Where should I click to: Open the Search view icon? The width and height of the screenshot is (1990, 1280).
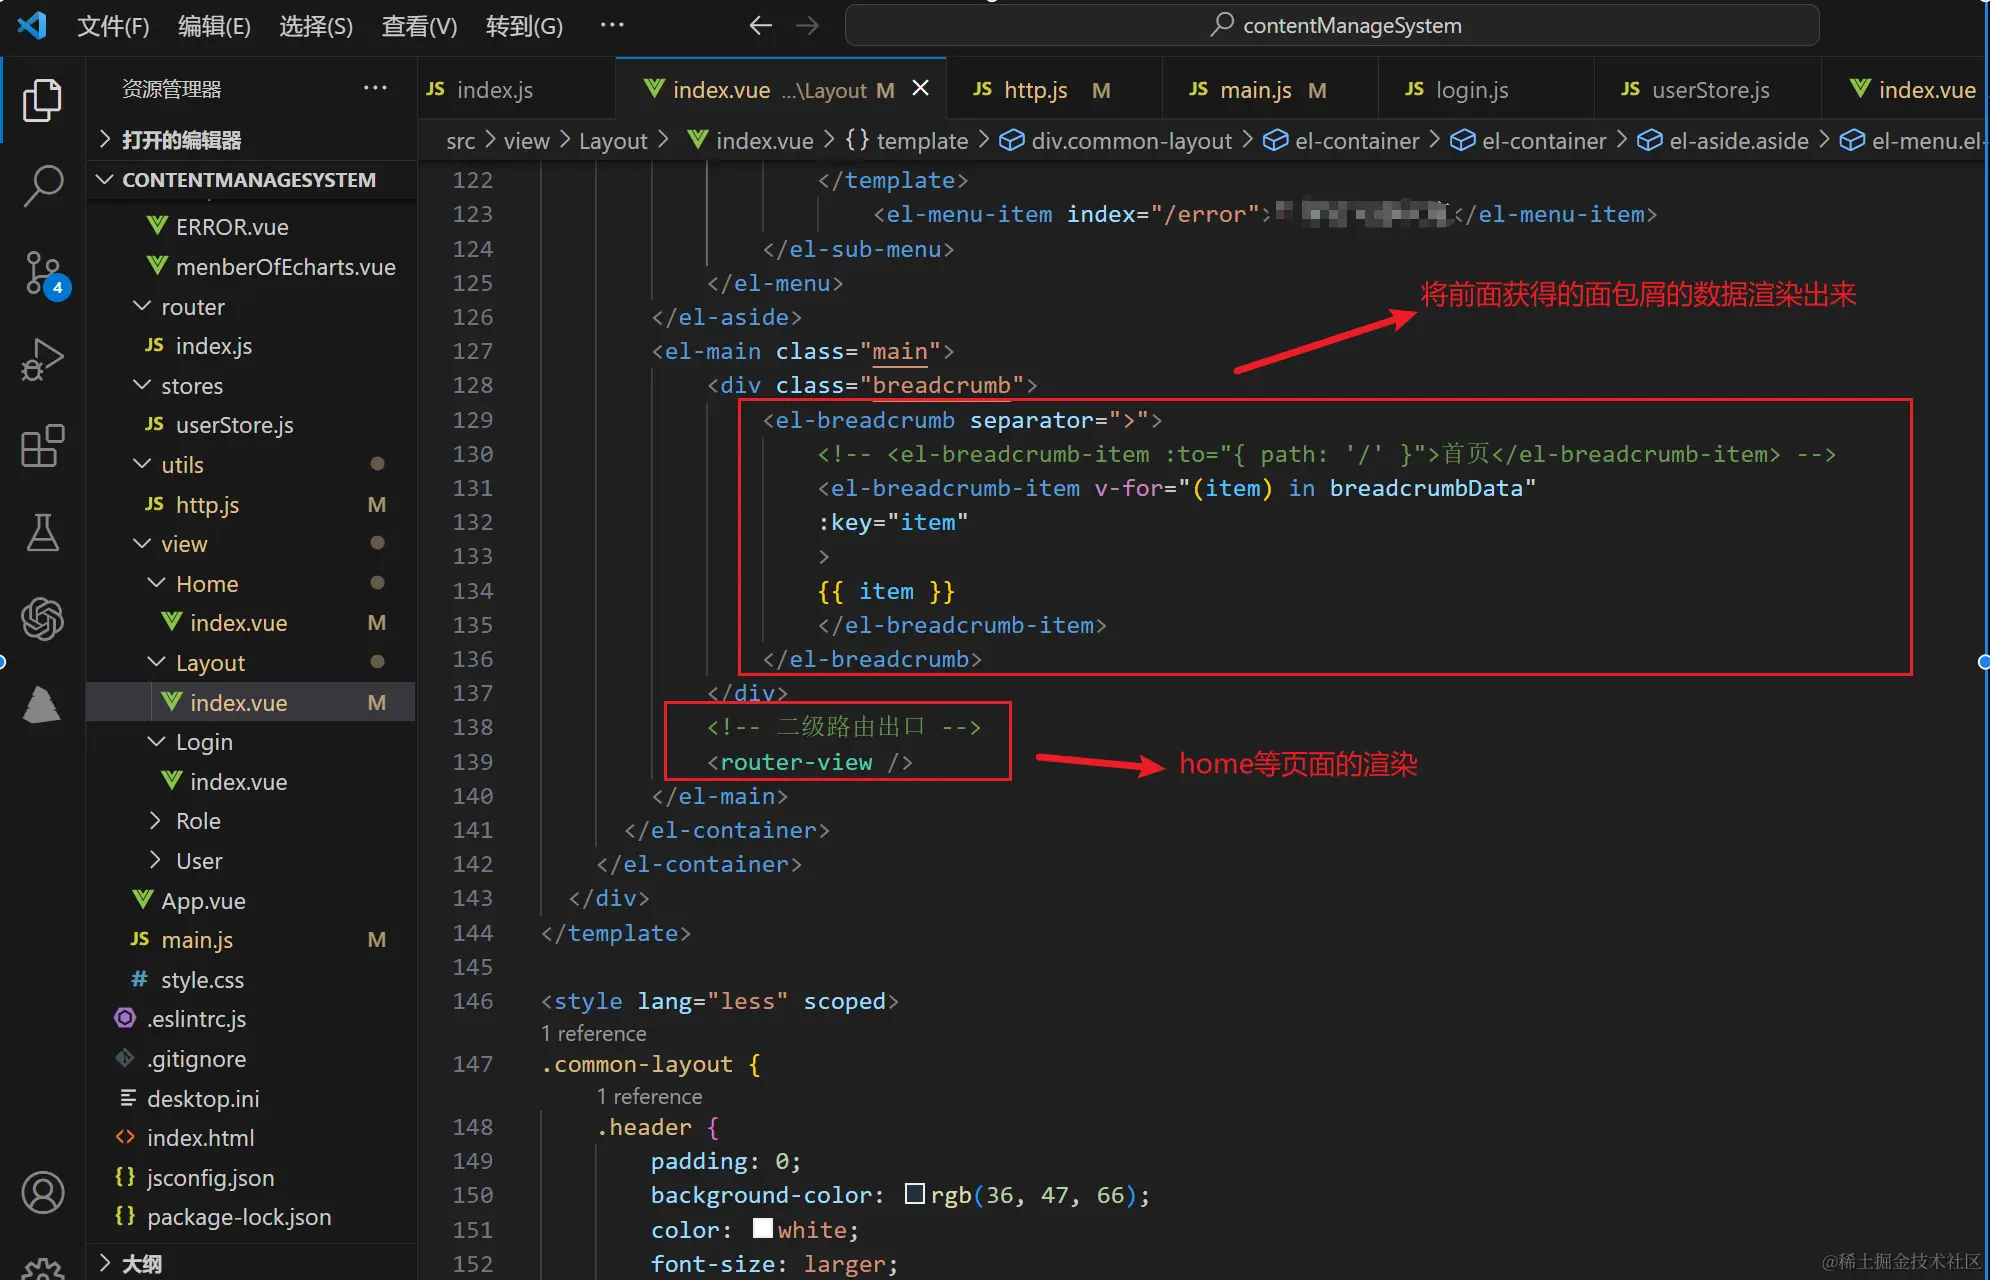coord(42,186)
